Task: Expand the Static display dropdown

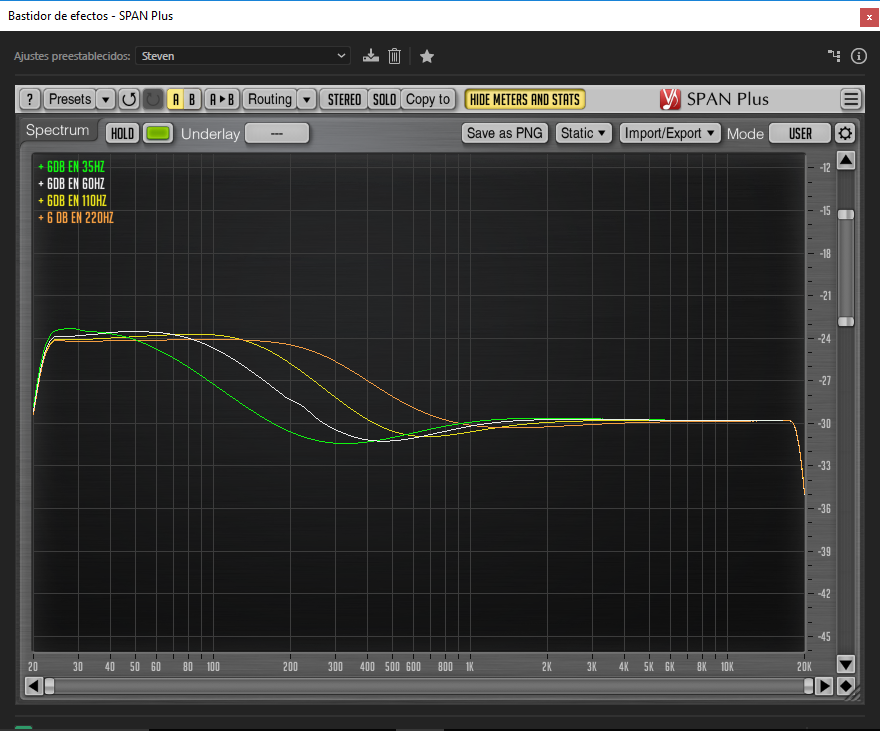Action: (x=583, y=133)
